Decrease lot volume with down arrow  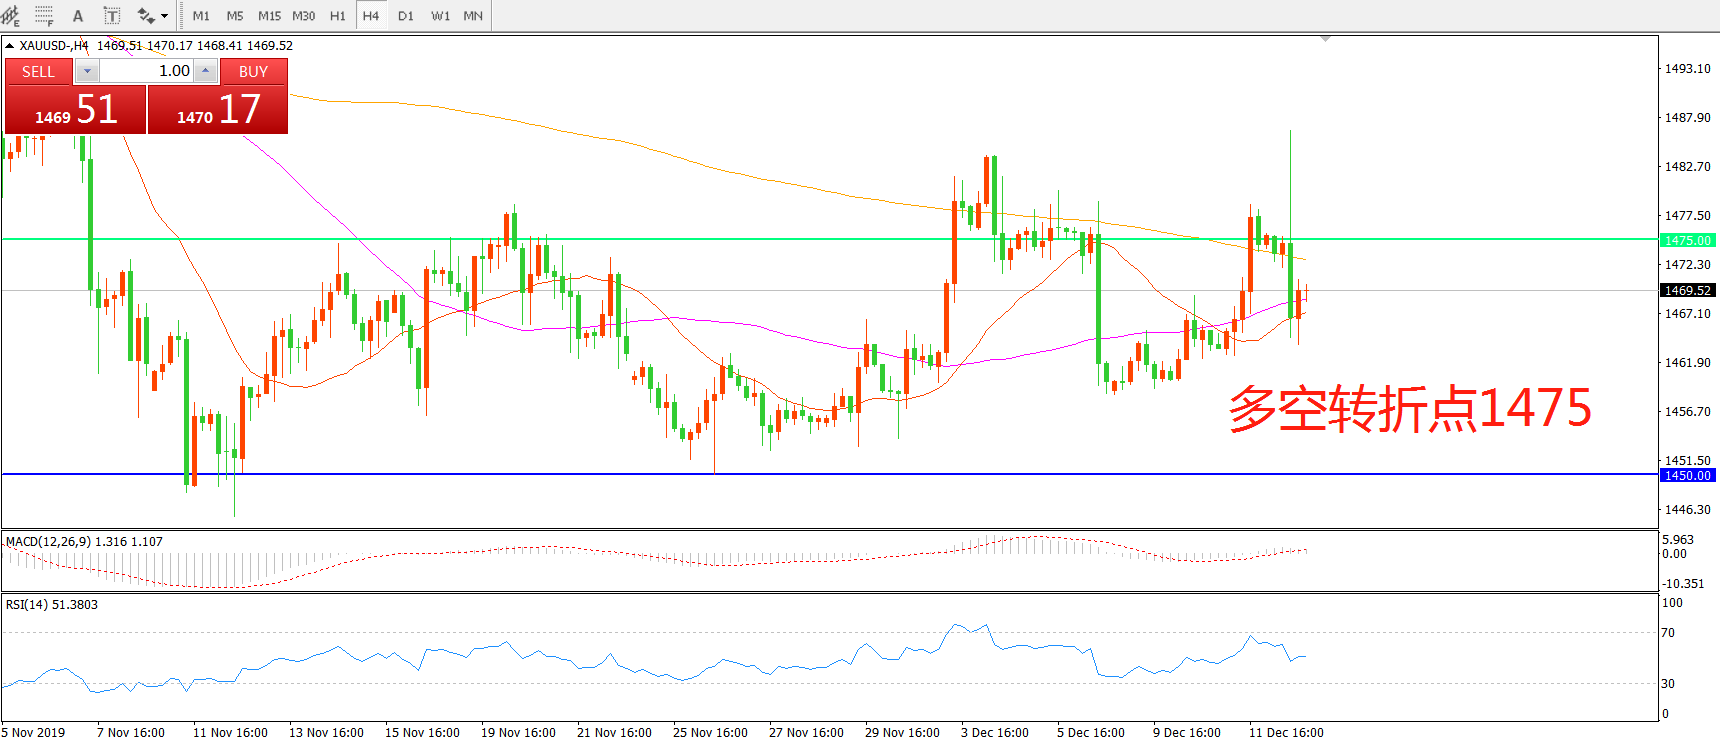coord(87,71)
